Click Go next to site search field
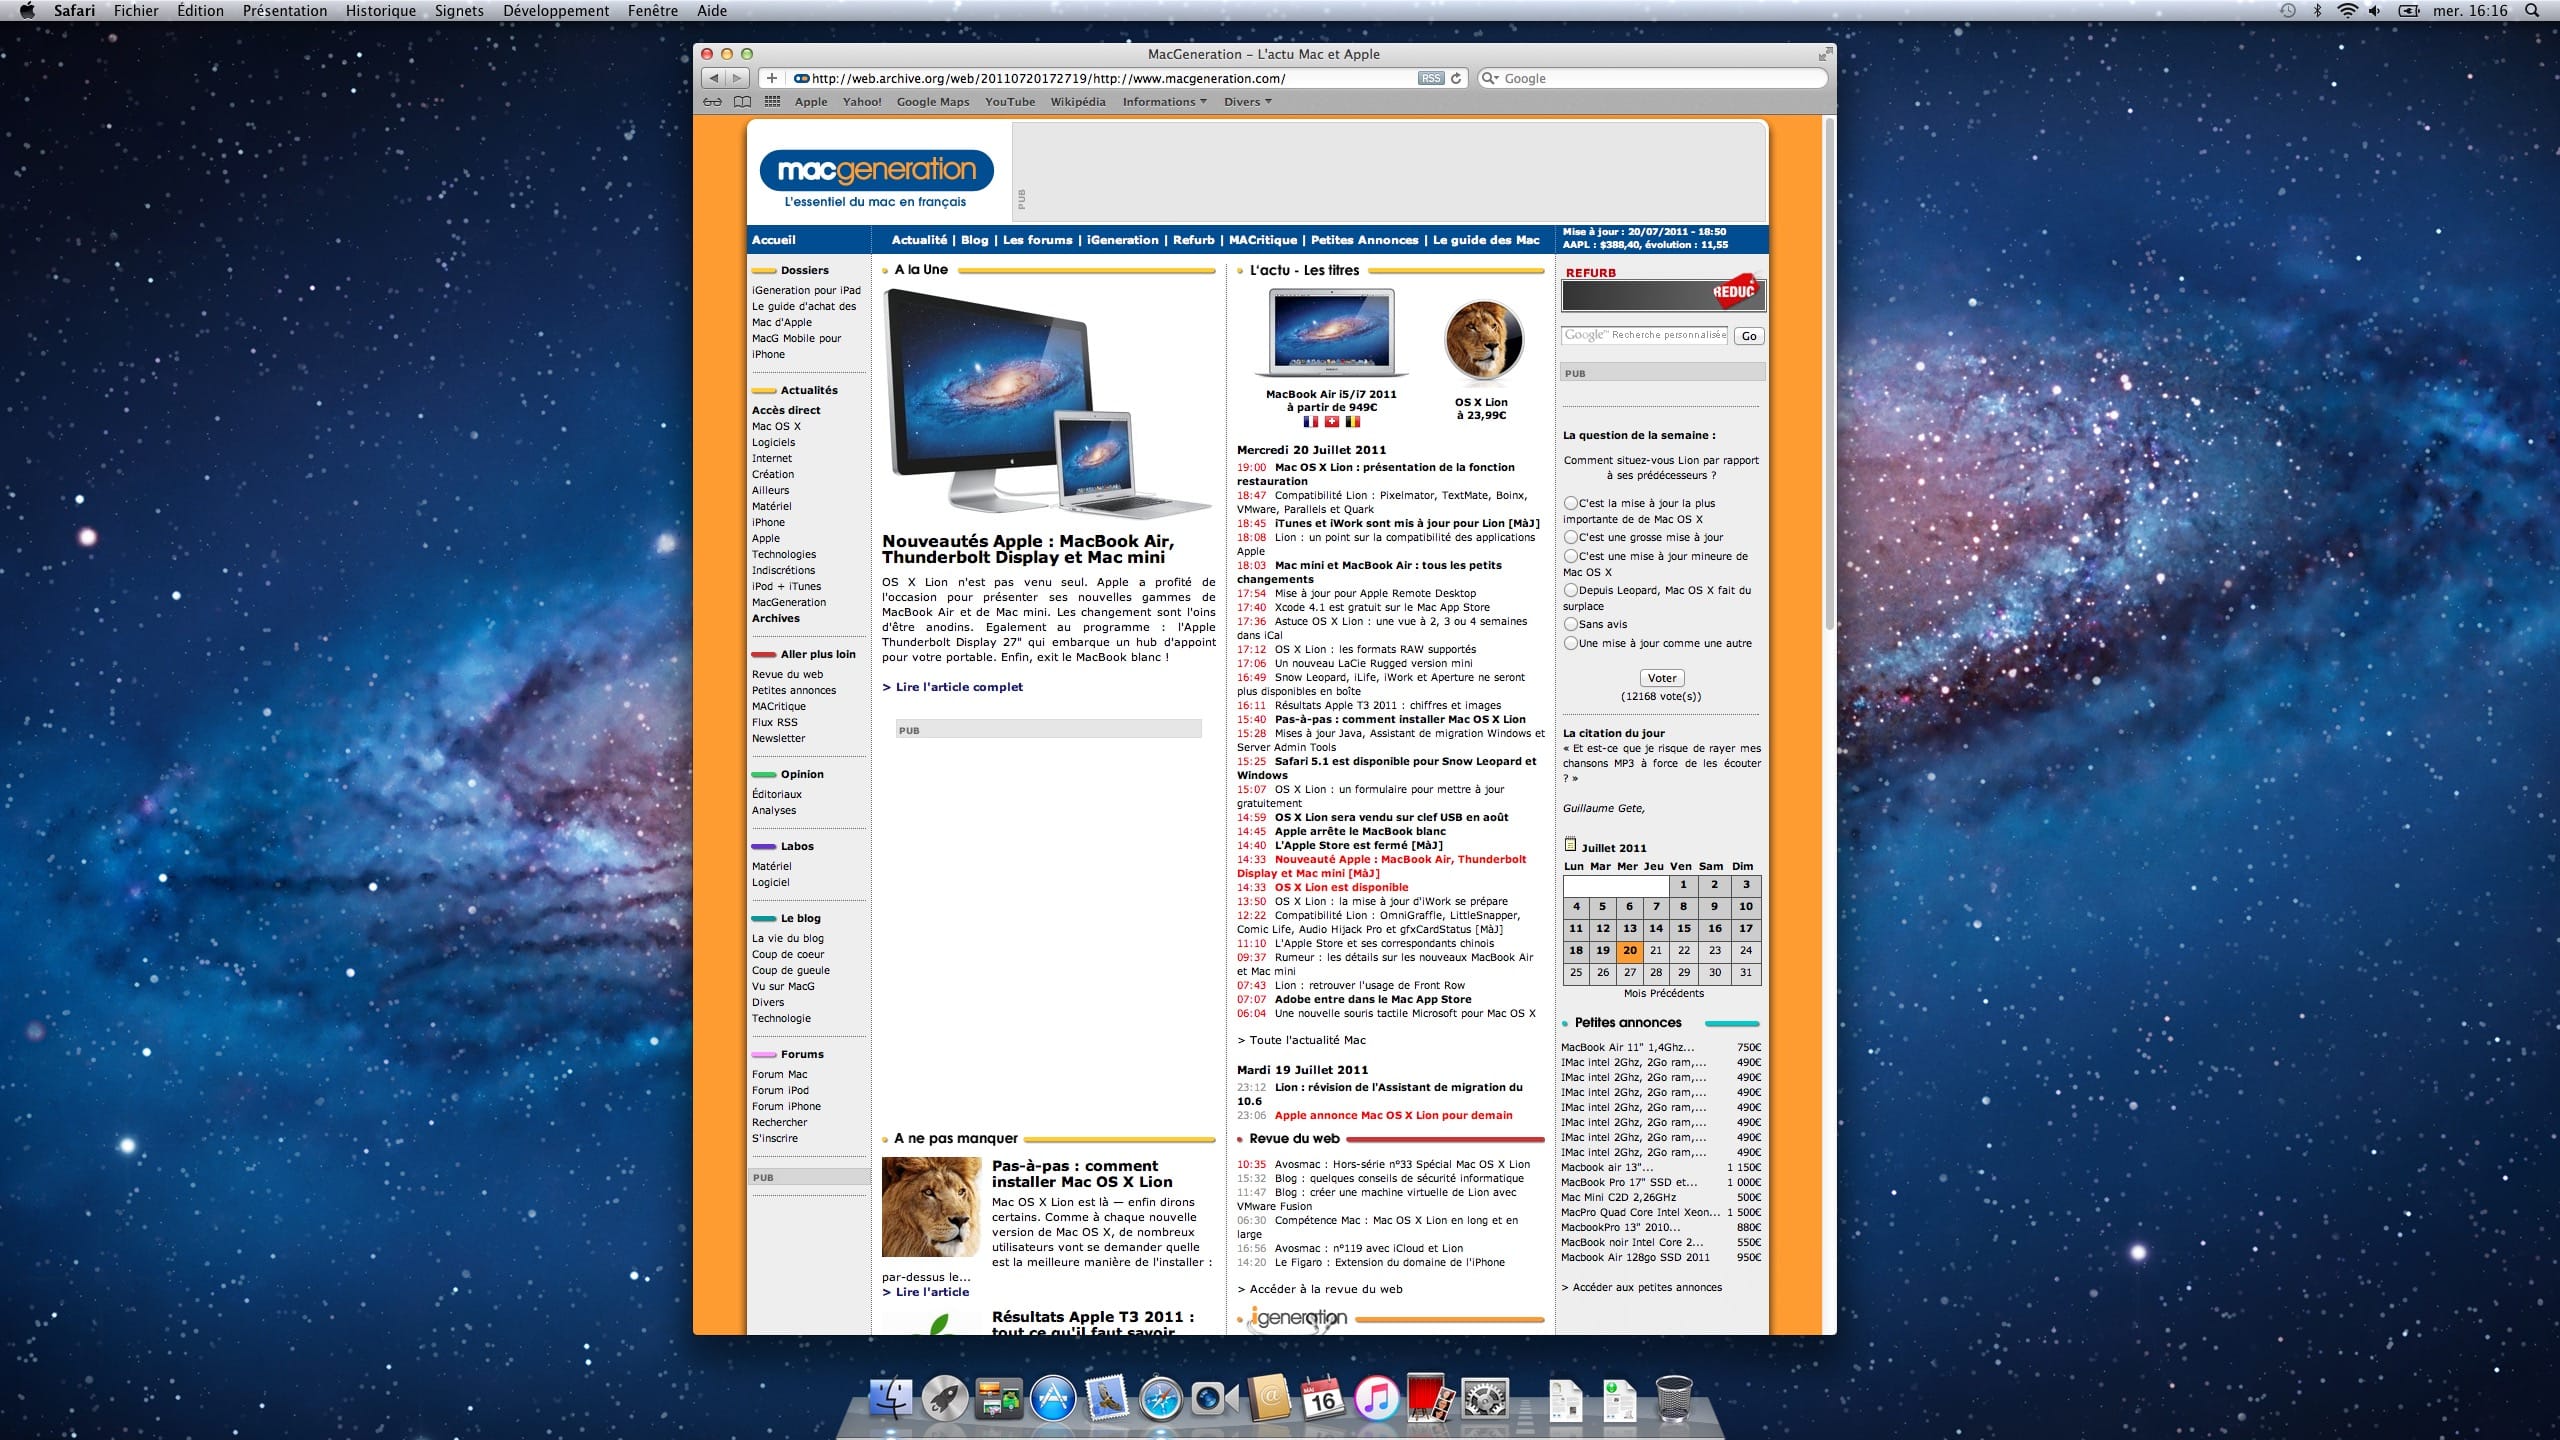 (x=1749, y=336)
